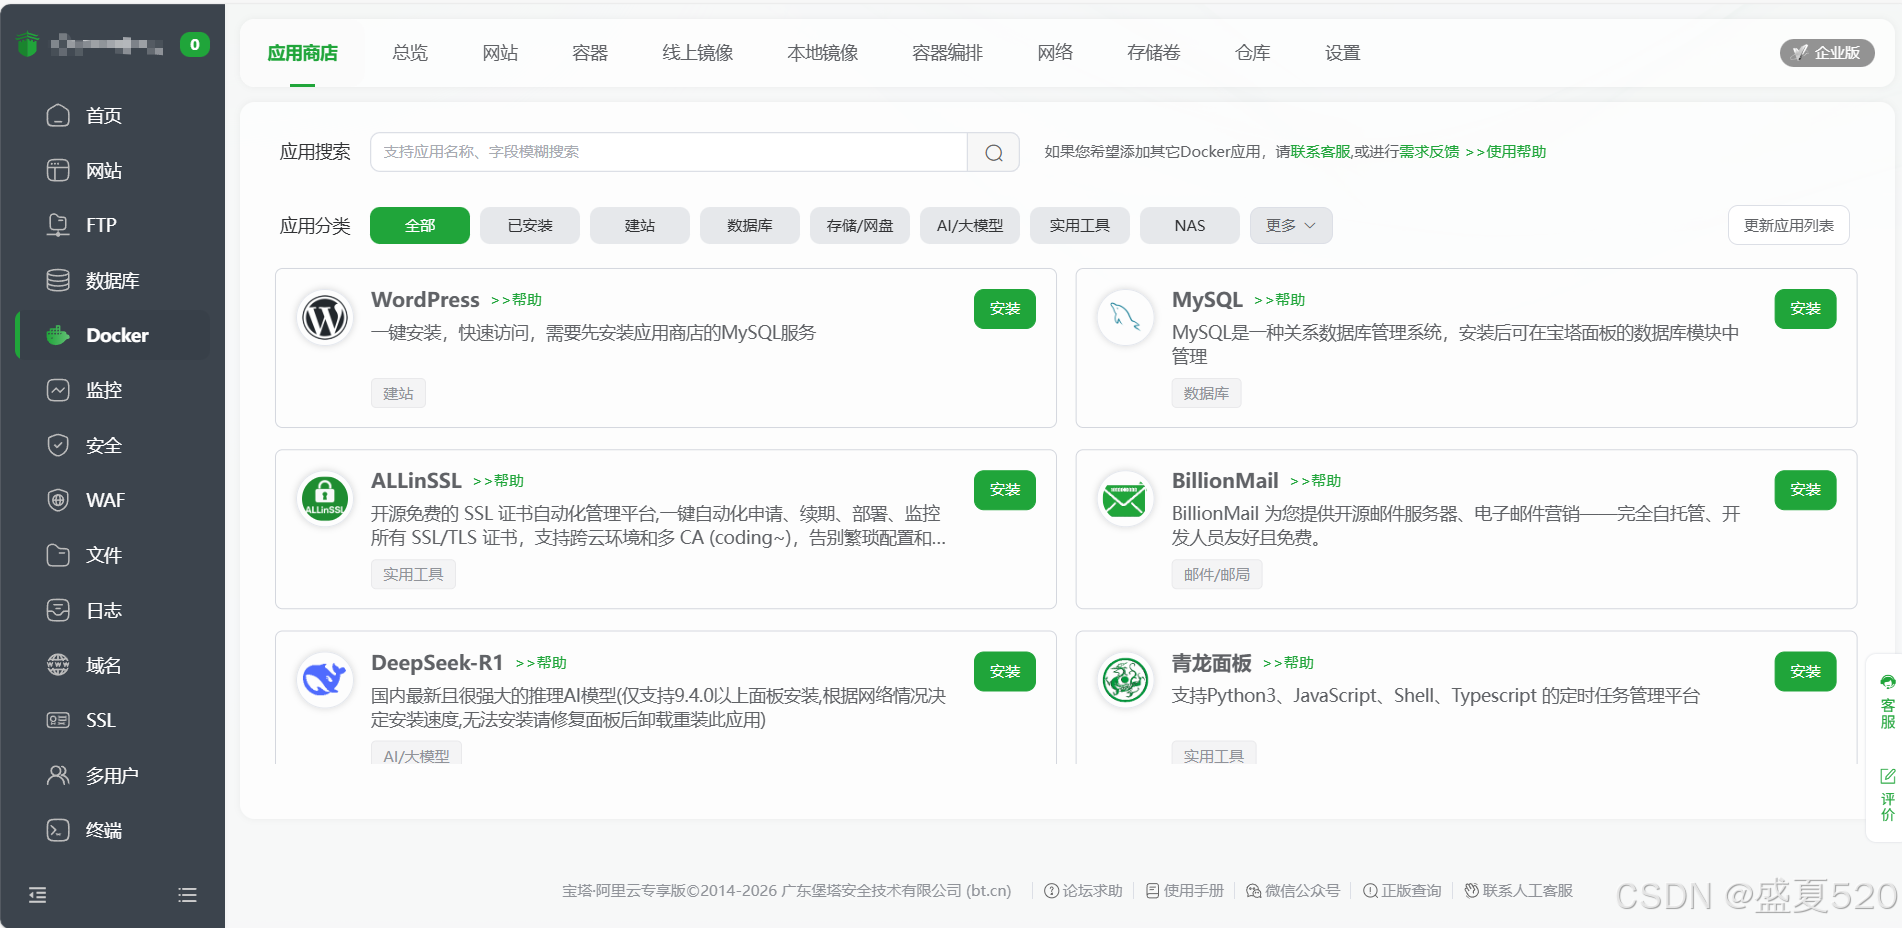Filter by 数据库 category button
Image resolution: width=1902 pixels, height=928 pixels.
[750, 226]
